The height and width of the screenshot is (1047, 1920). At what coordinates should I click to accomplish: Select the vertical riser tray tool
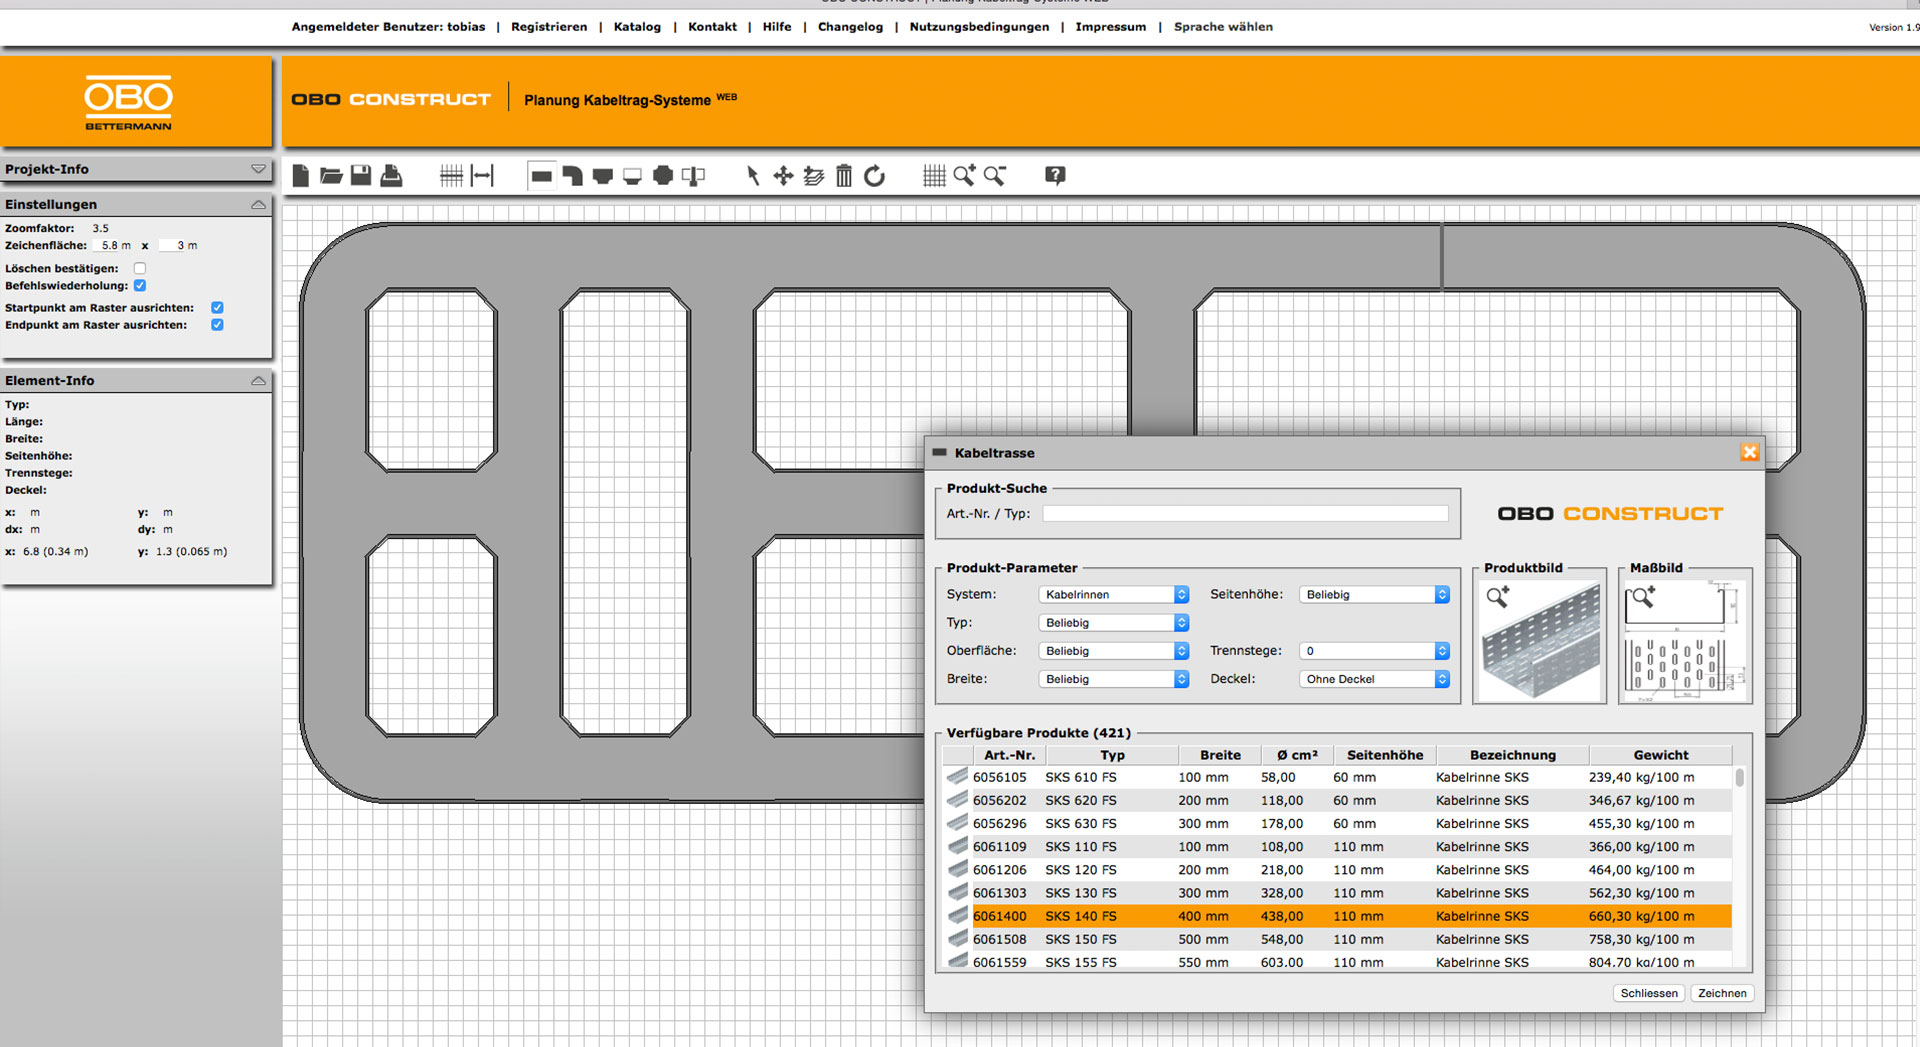(x=693, y=176)
